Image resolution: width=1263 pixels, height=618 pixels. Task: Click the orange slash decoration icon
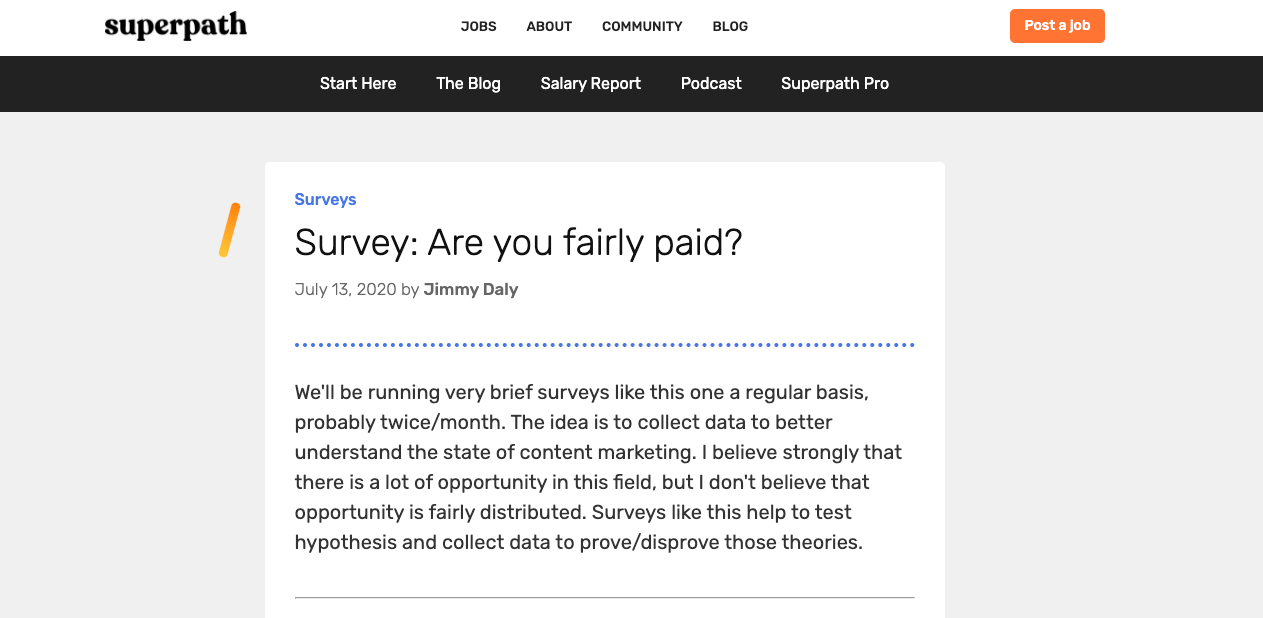coord(229,230)
